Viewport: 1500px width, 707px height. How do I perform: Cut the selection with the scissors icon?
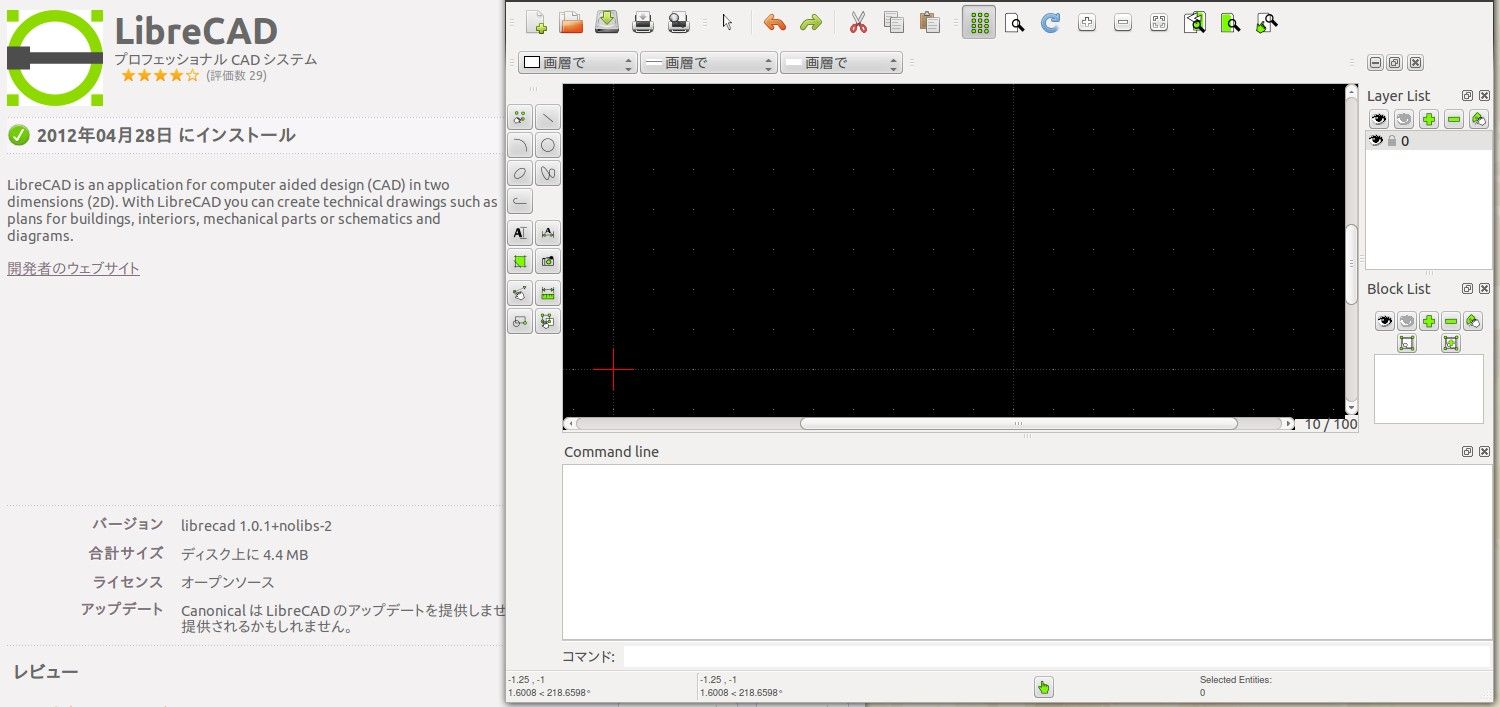pyautogui.click(x=858, y=22)
